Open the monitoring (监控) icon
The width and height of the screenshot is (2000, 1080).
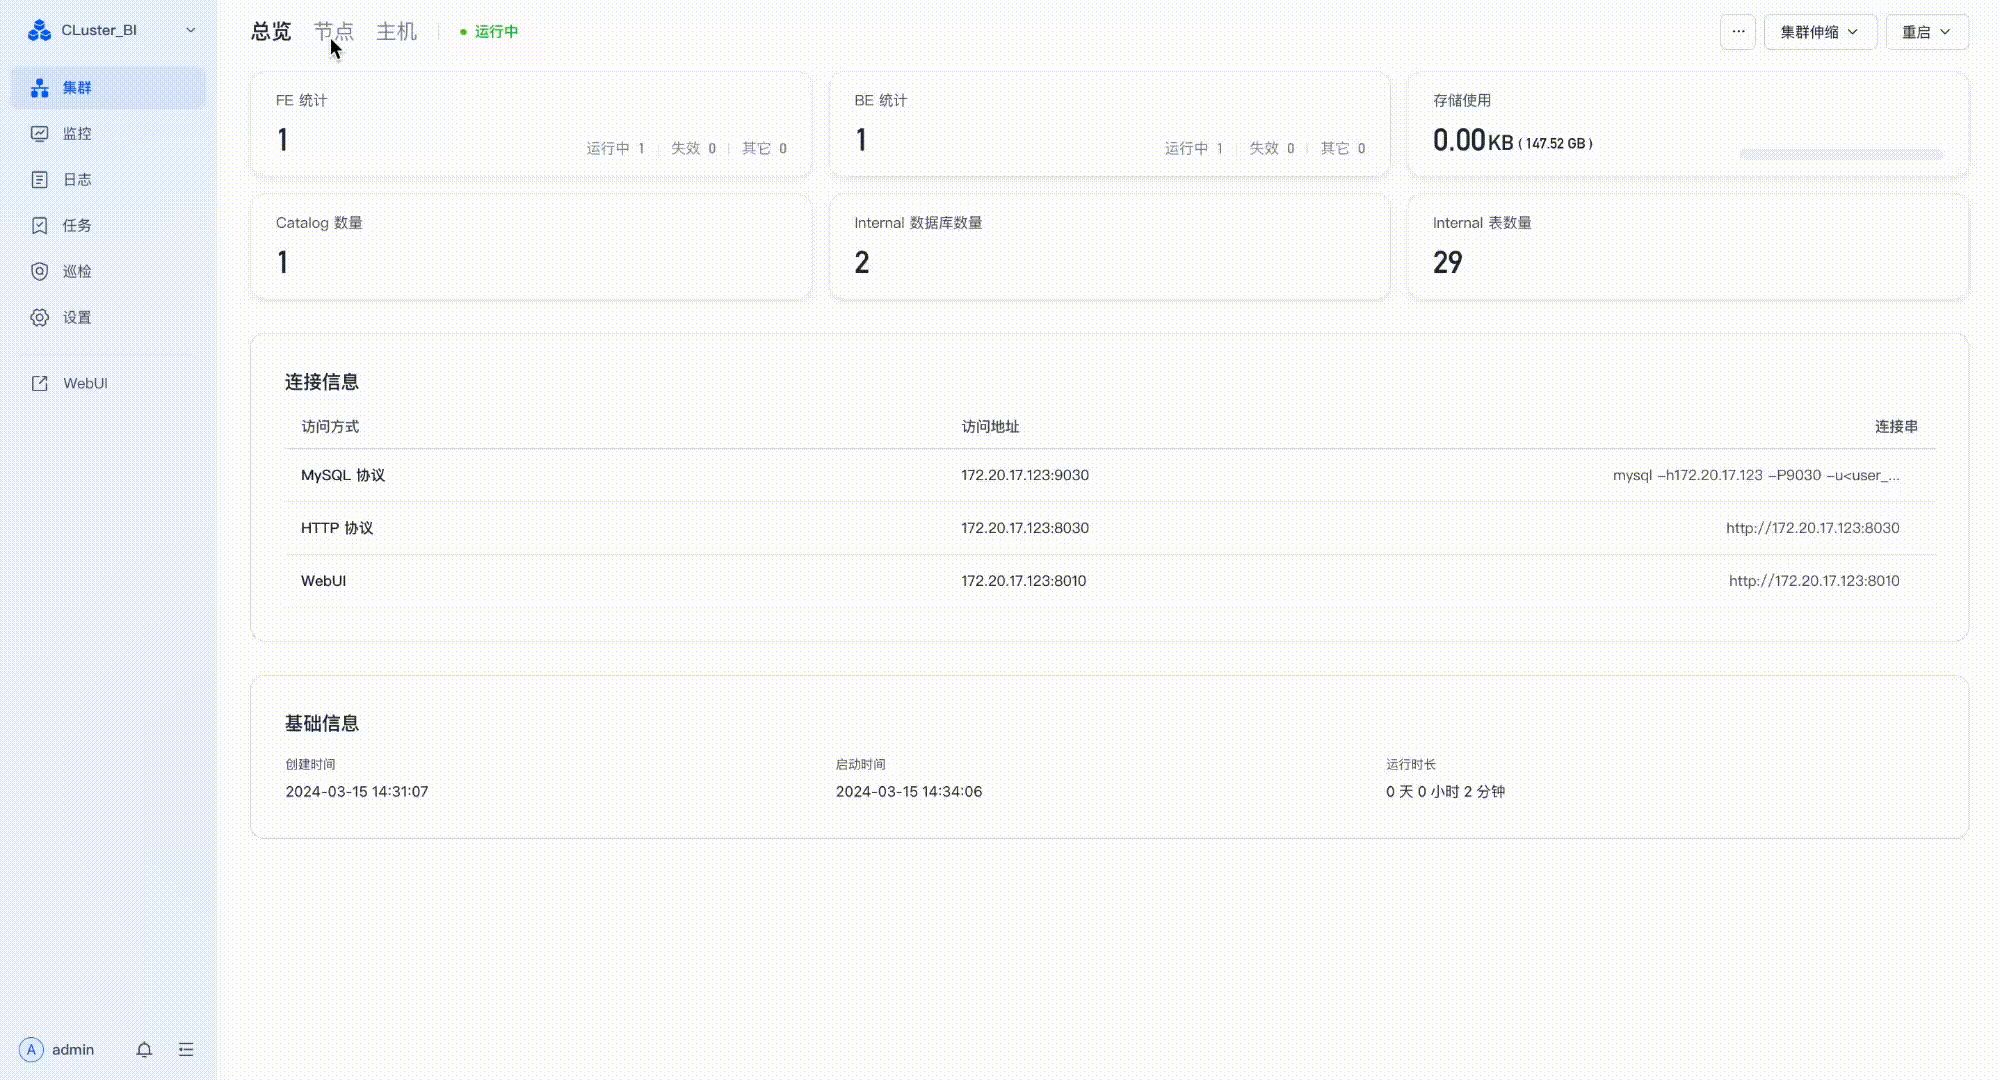(x=40, y=134)
